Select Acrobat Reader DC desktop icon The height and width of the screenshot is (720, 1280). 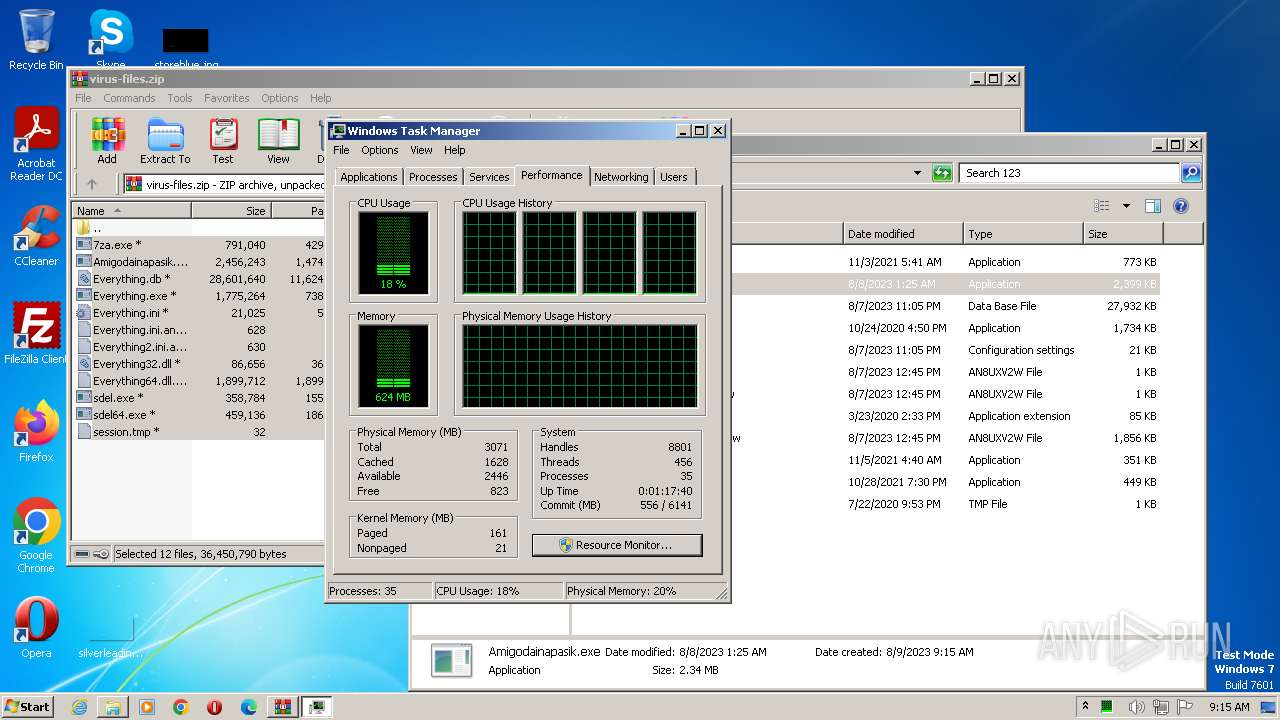pyautogui.click(x=36, y=145)
